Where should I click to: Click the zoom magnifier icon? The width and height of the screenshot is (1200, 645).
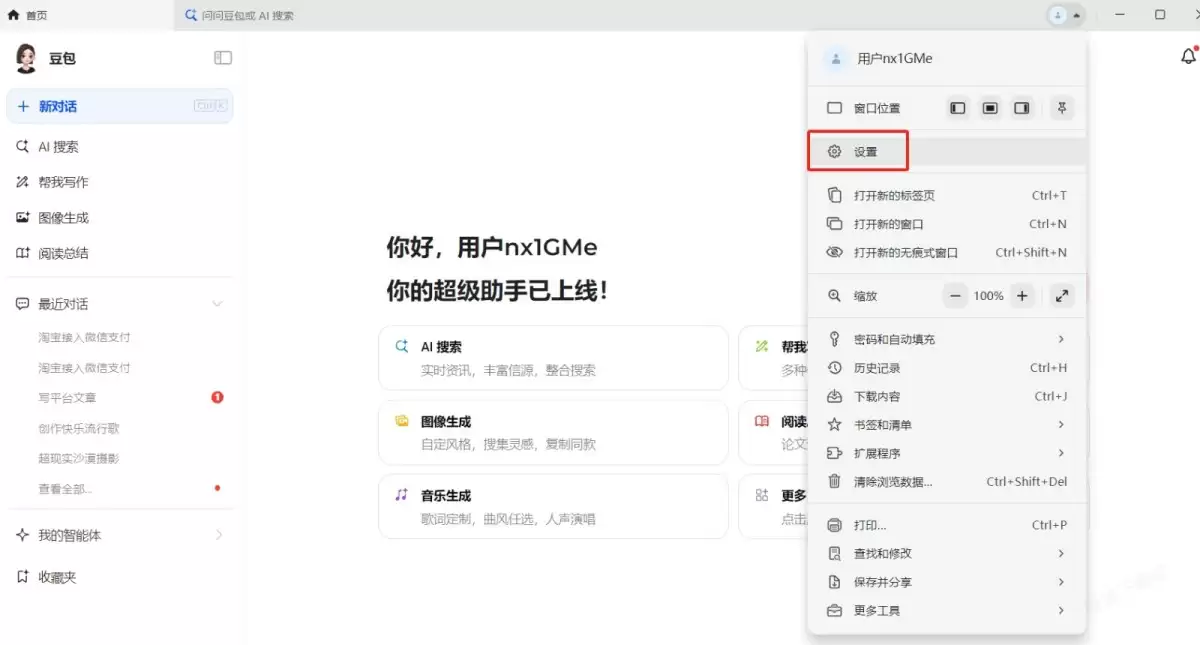[834, 296]
